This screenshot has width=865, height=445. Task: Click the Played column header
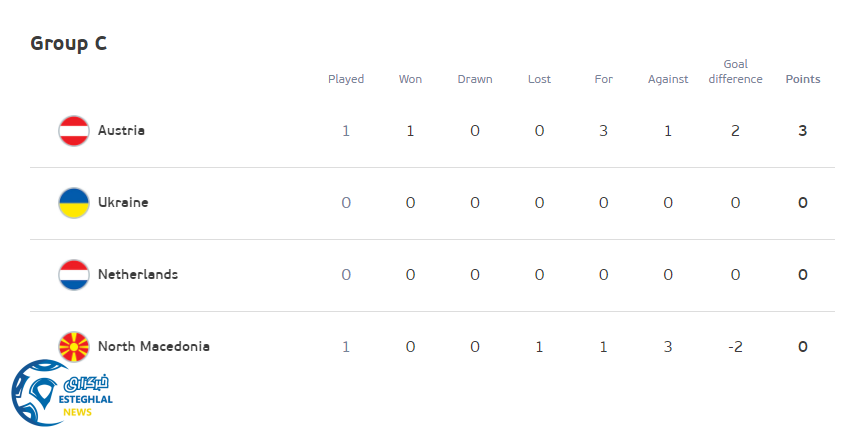coord(346,79)
